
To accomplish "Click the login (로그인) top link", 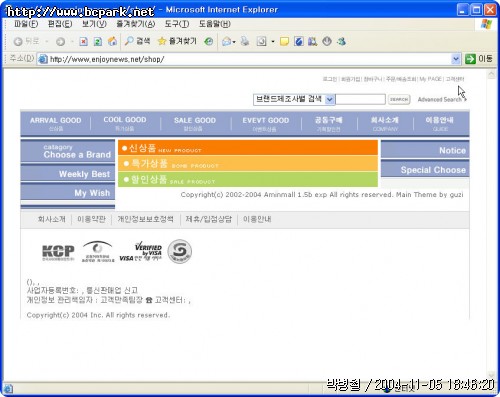I will coord(330,79).
